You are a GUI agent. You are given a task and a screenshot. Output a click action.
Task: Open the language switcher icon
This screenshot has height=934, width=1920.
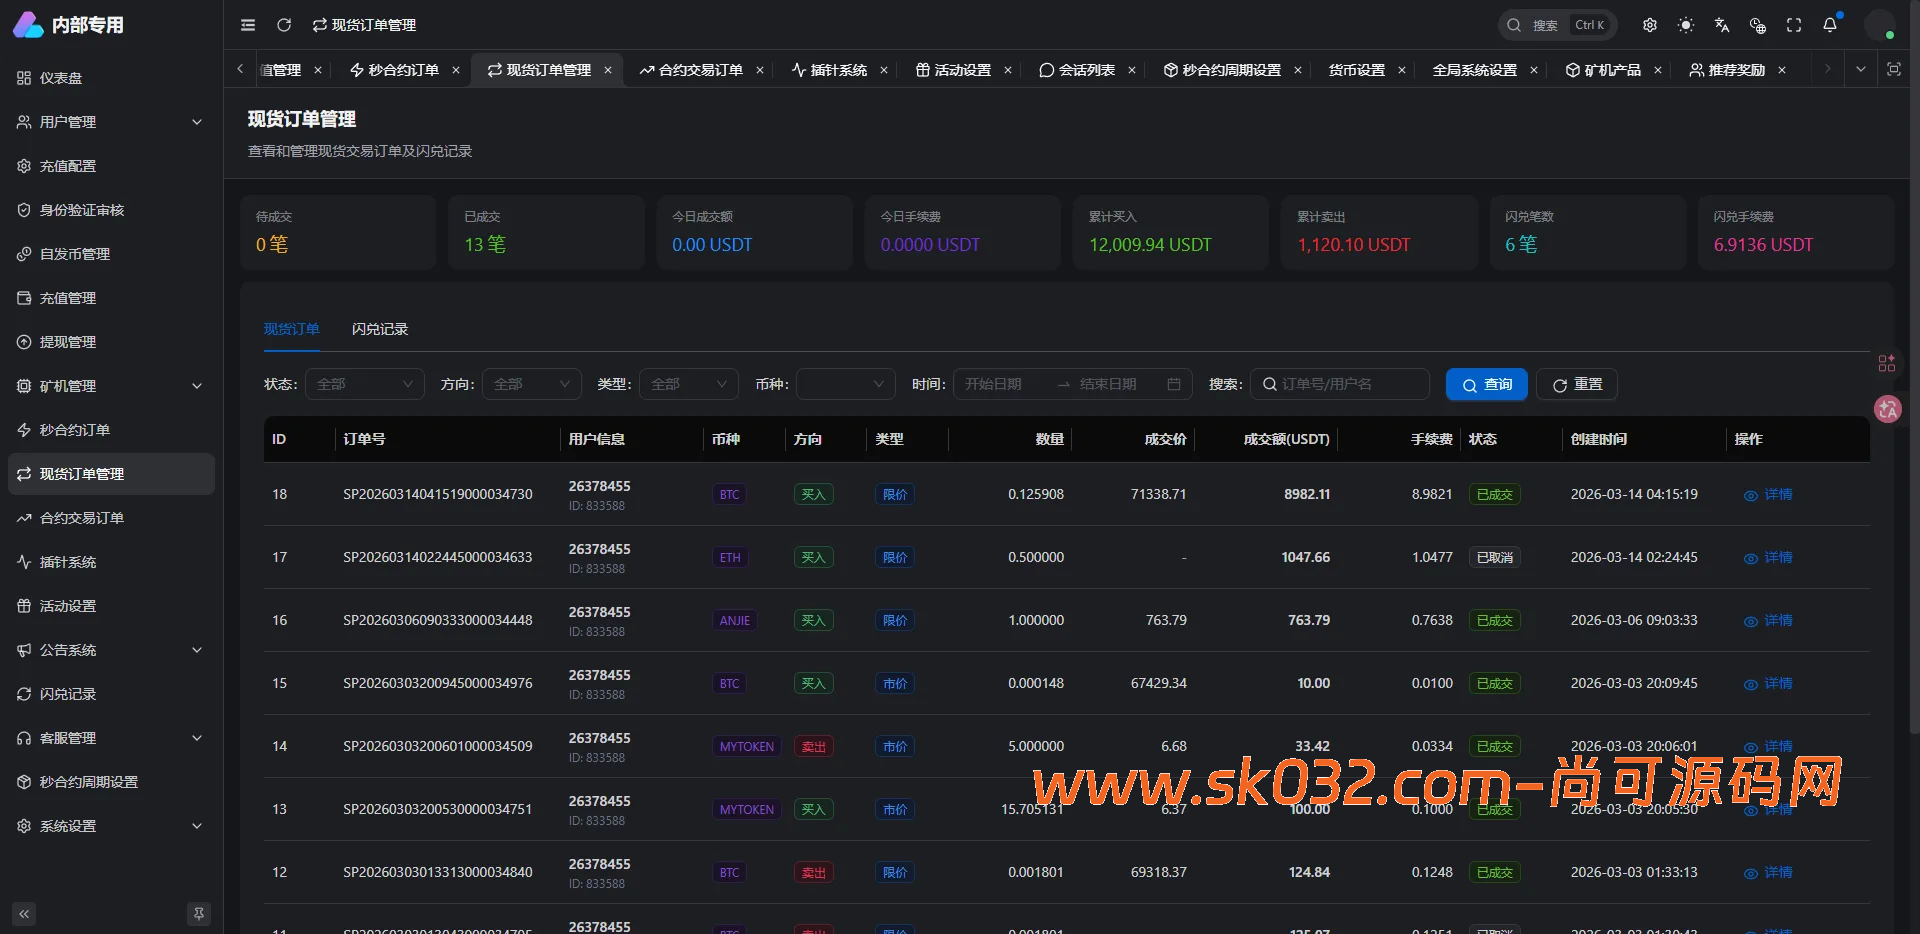pyautogui.click(x=1722, y=25)
